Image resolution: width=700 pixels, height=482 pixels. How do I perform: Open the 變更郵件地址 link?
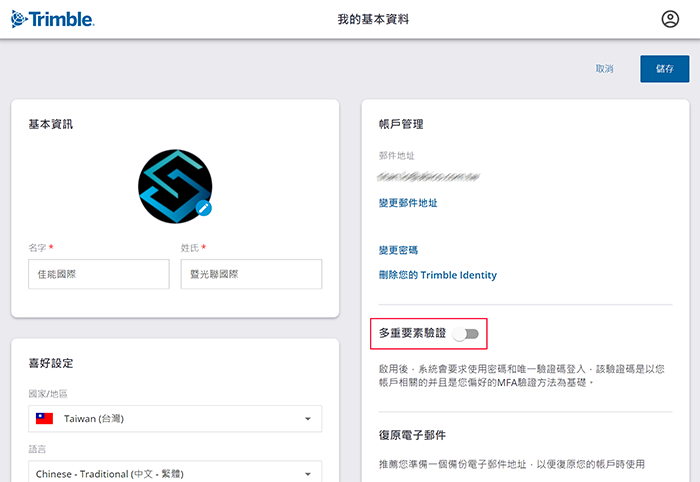407,203
